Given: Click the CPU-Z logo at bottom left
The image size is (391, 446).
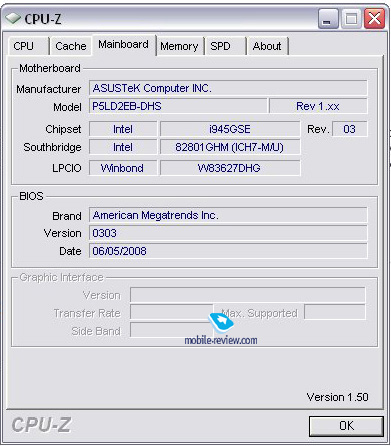Looking at the screenshot, I should [41, 425].
